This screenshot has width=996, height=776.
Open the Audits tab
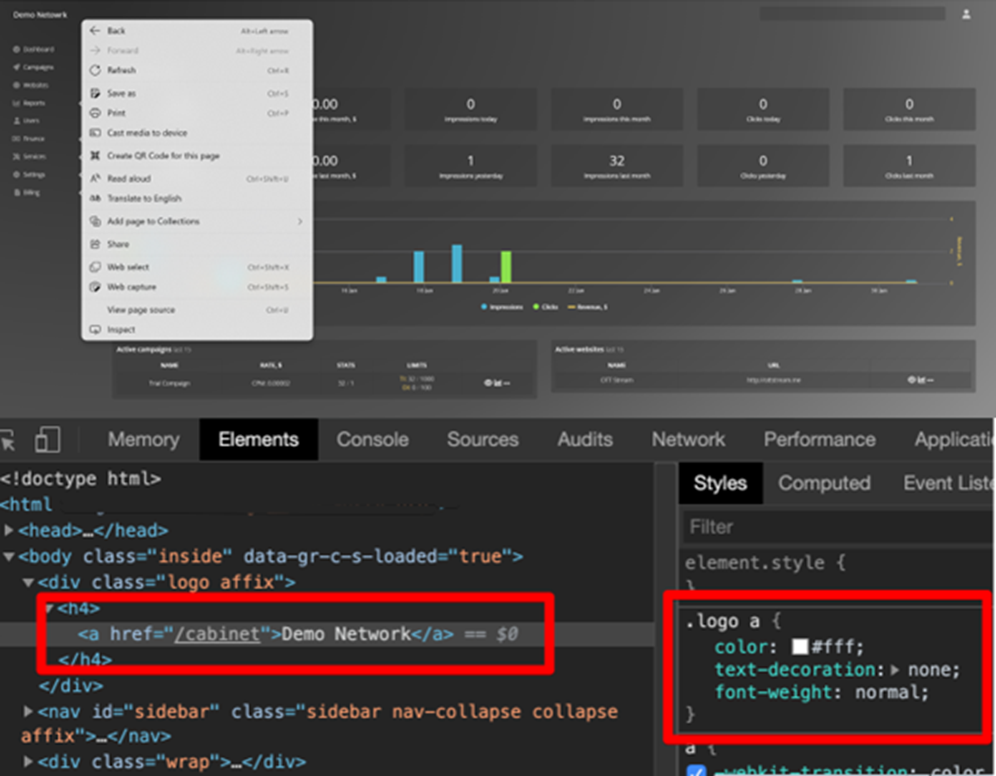tap(585, 439)
